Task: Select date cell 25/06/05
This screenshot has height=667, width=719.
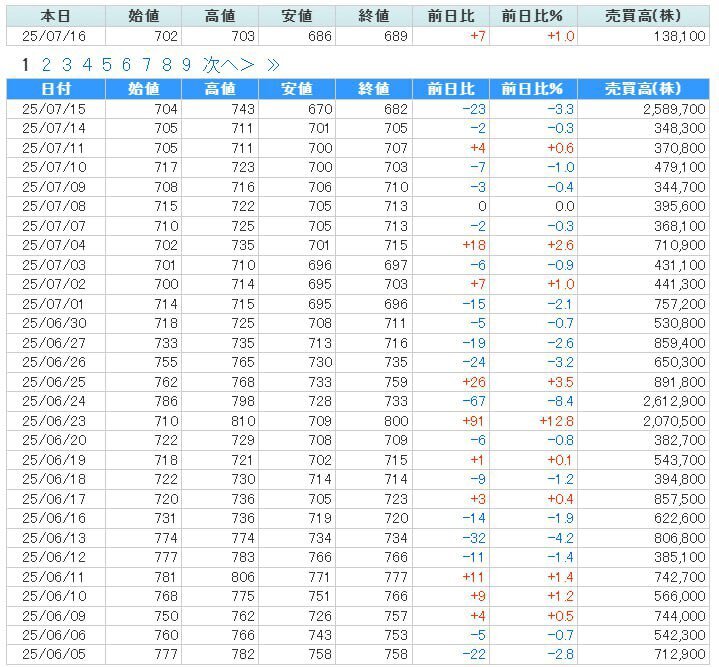Action: coord(54,655)
